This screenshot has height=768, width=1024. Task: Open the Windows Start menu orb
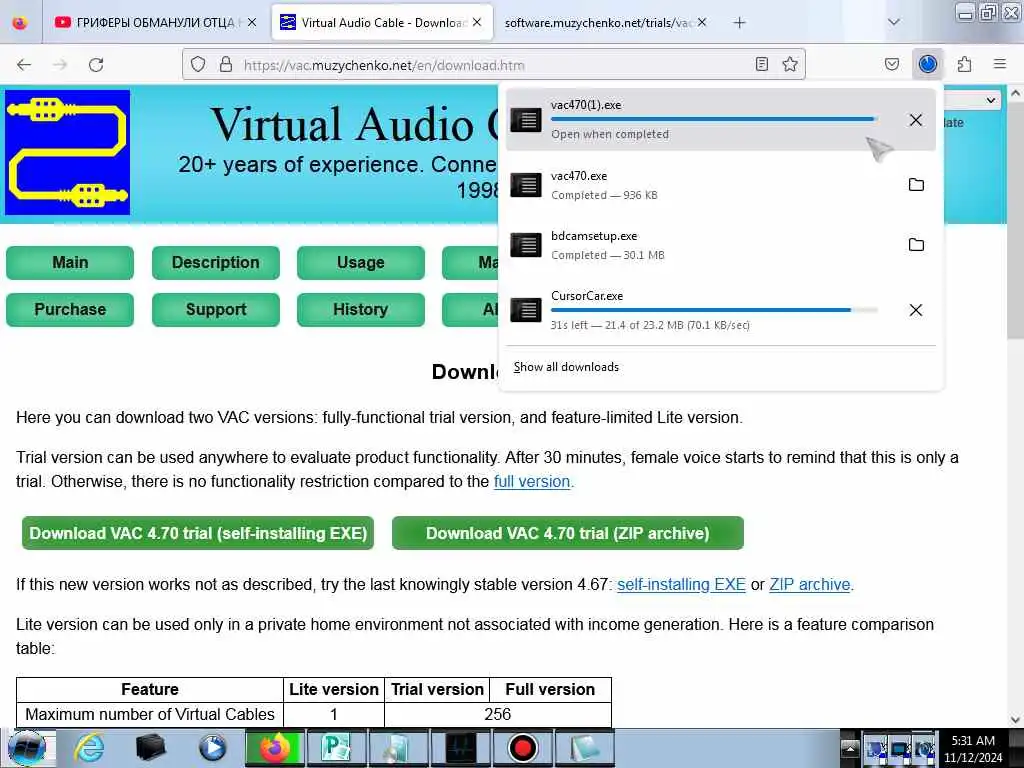click(27, 748)
